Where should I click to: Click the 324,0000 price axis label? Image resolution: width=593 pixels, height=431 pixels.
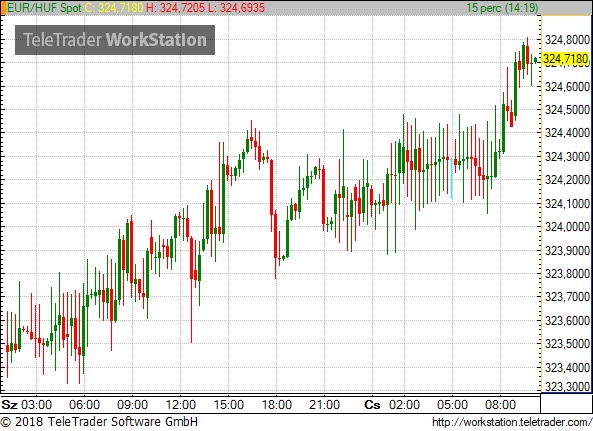pos(567,227)
